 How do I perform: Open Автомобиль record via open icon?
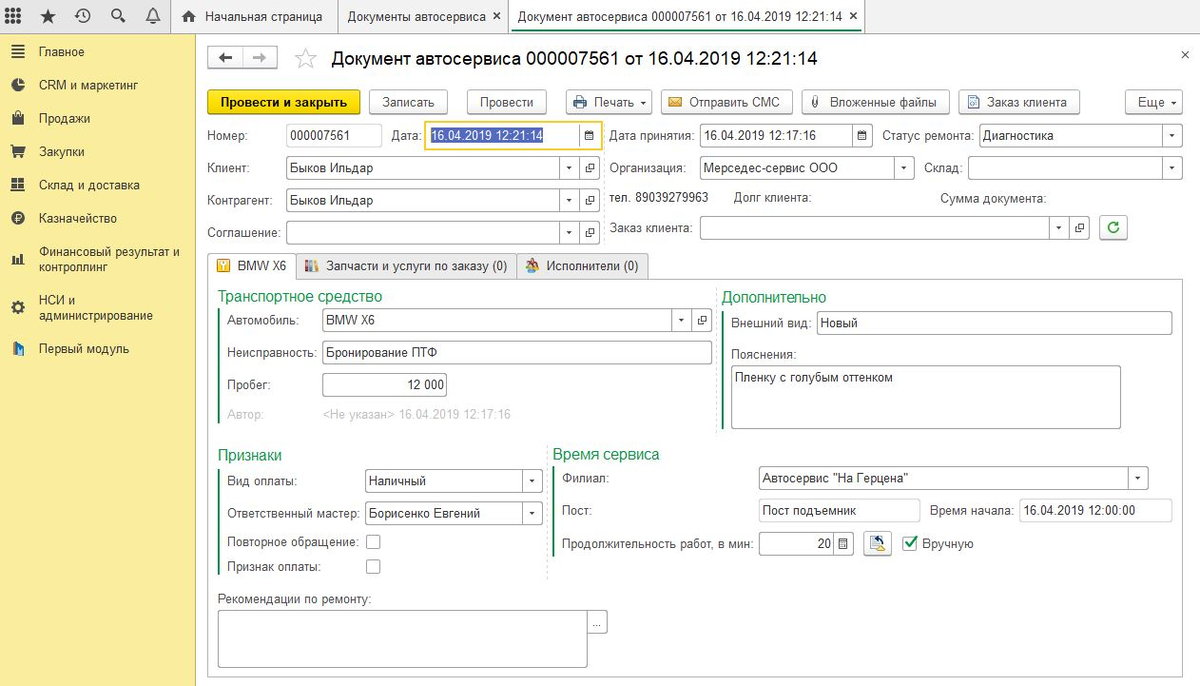(702, 320)
